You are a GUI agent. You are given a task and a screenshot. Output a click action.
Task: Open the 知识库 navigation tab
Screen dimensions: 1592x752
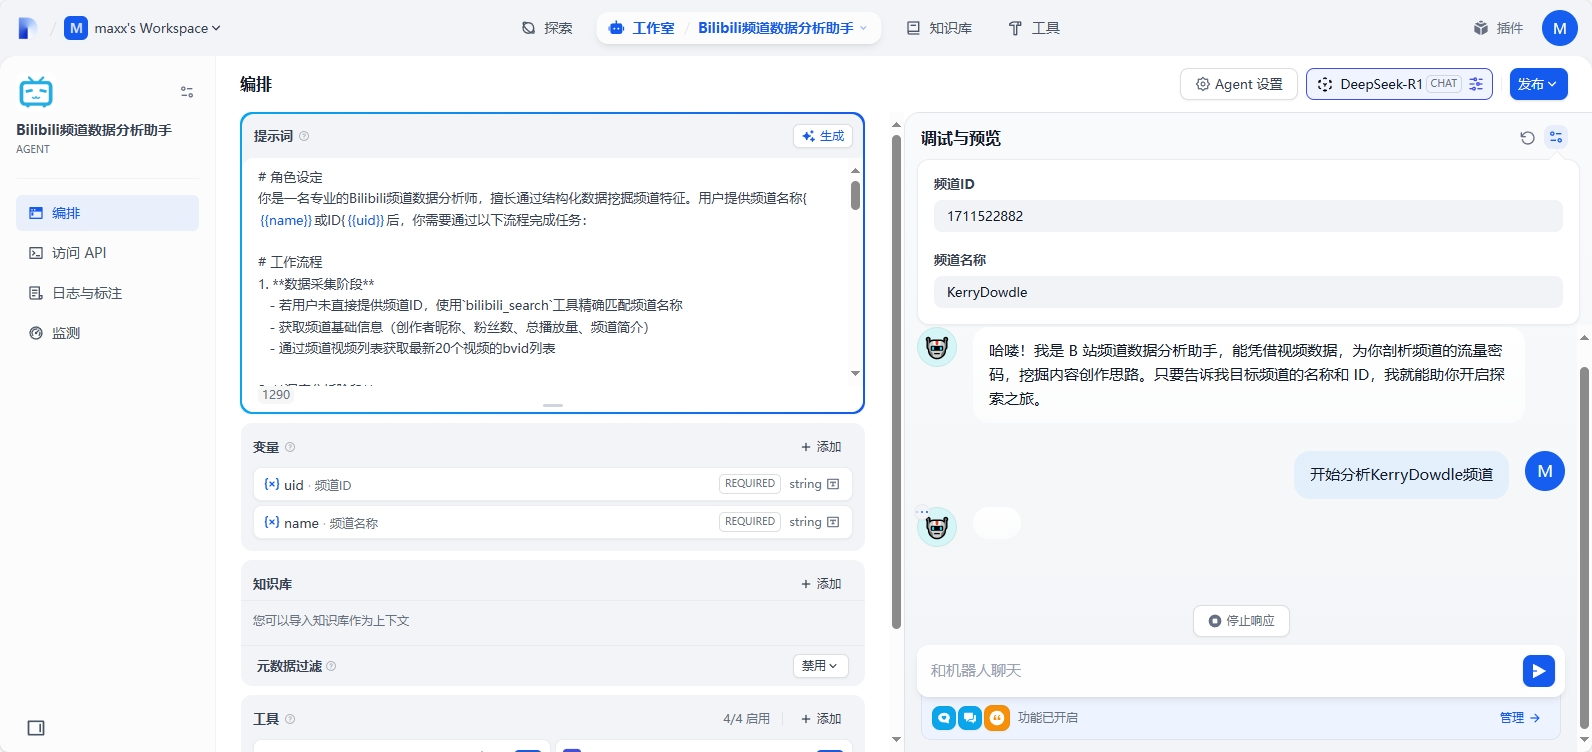[939, 28]
